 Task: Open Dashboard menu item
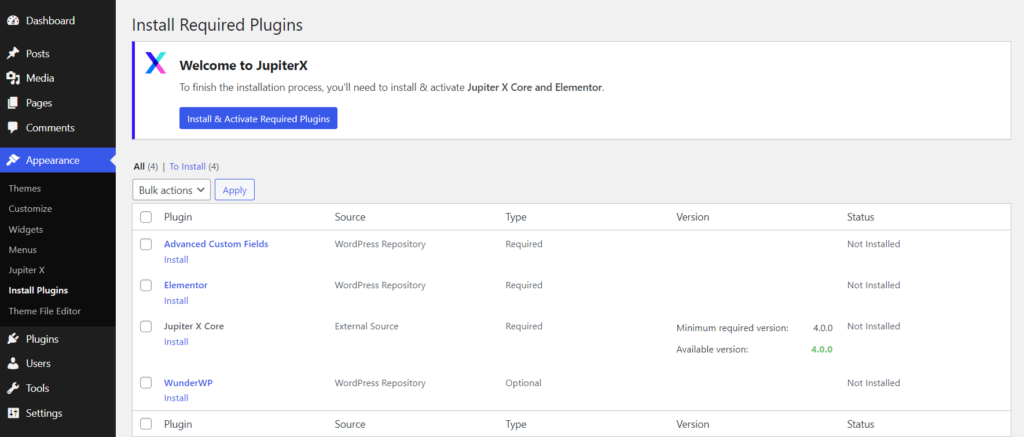[x=50, y=21]
